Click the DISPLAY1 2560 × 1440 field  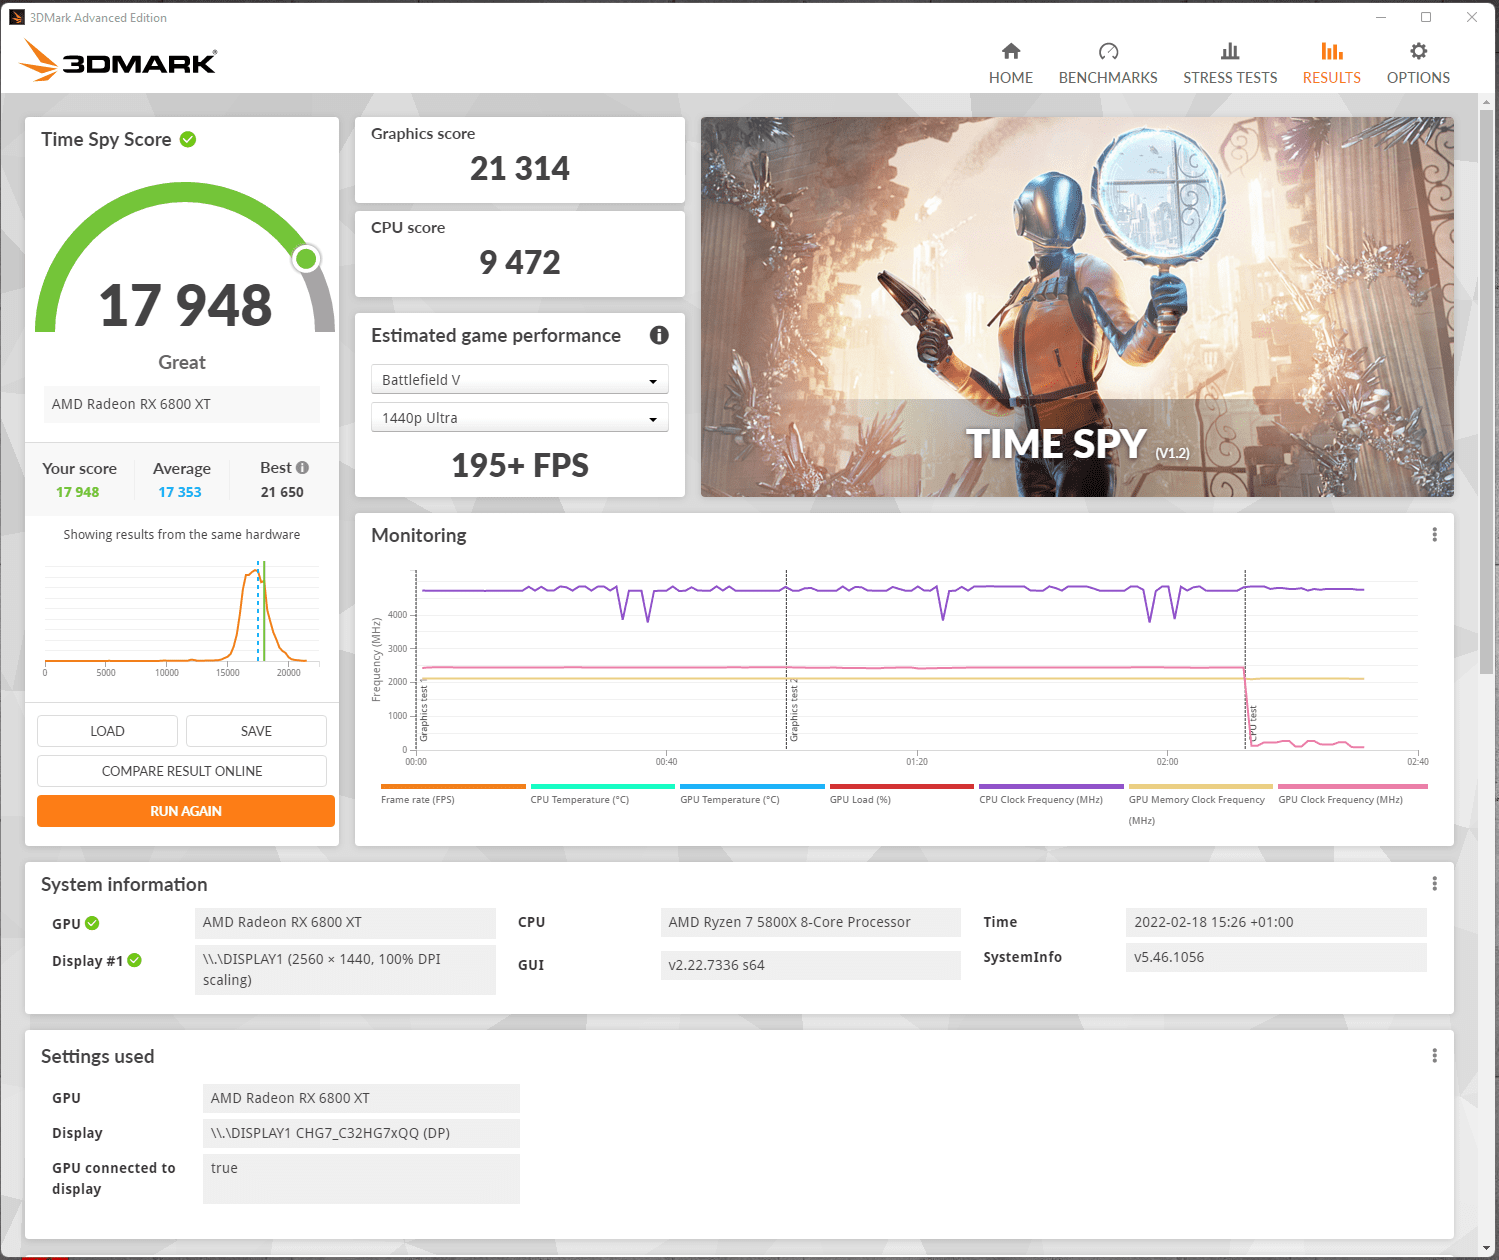[345, 969]
